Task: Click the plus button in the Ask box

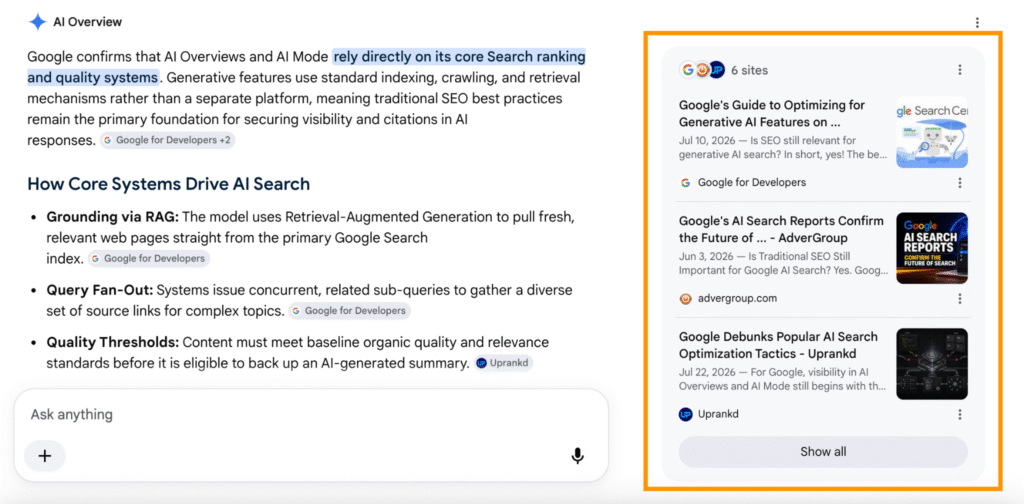Action: pos(45,456)
